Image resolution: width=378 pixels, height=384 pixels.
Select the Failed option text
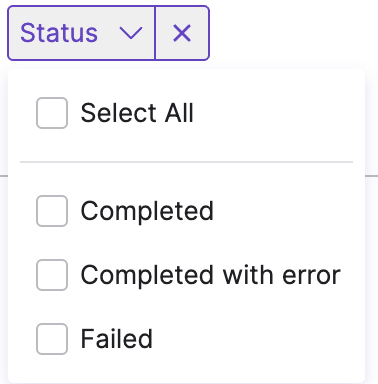coord(117,339)
